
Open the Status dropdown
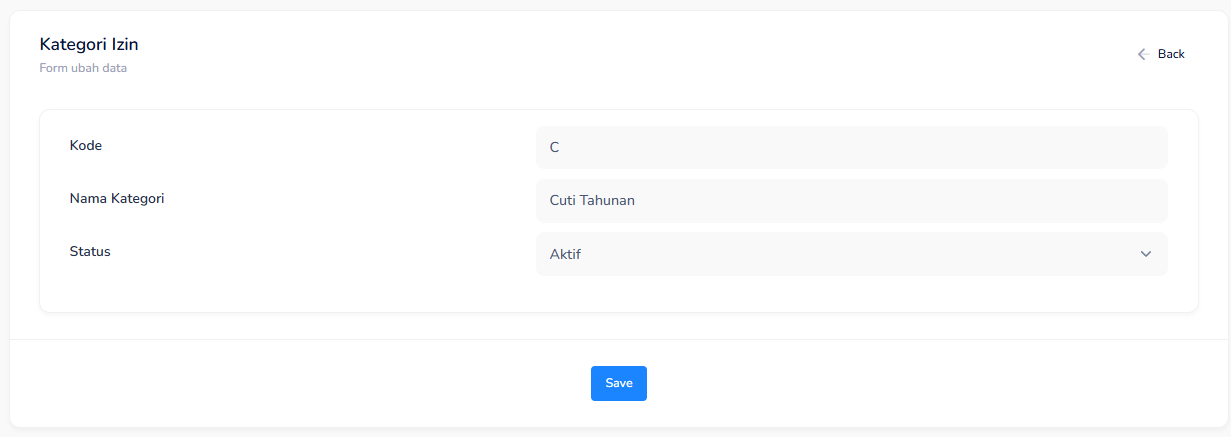pos(851,254)
